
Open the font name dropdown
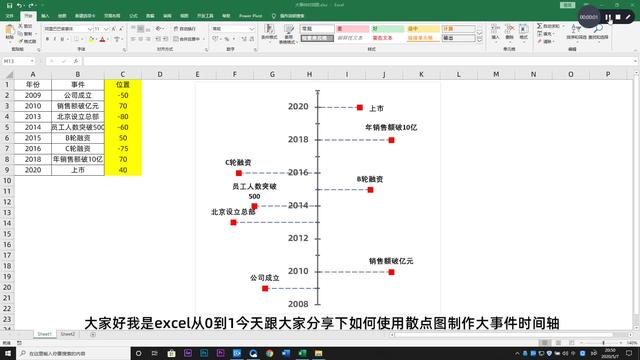90,29
